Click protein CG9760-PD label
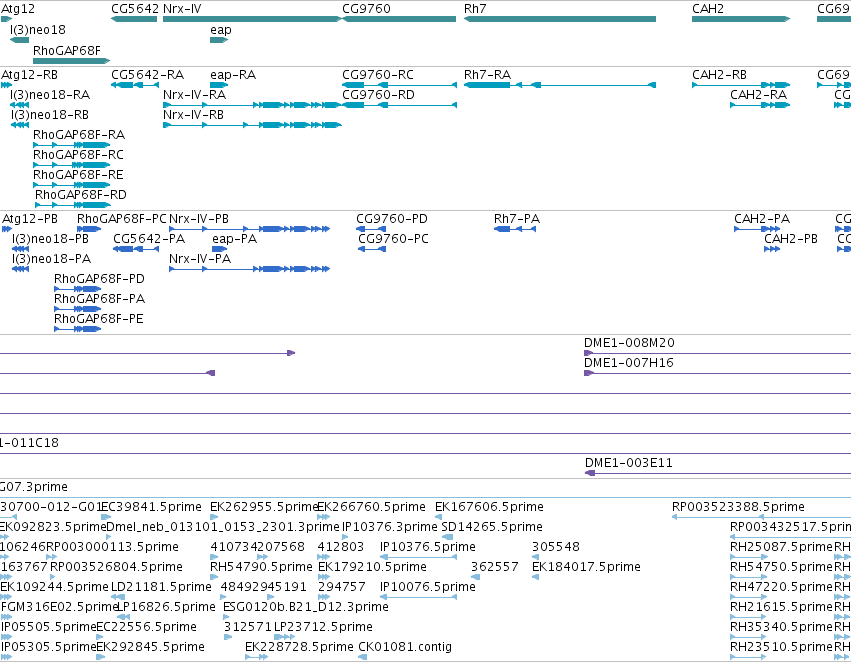851x662 pixels. click(392, 219)
